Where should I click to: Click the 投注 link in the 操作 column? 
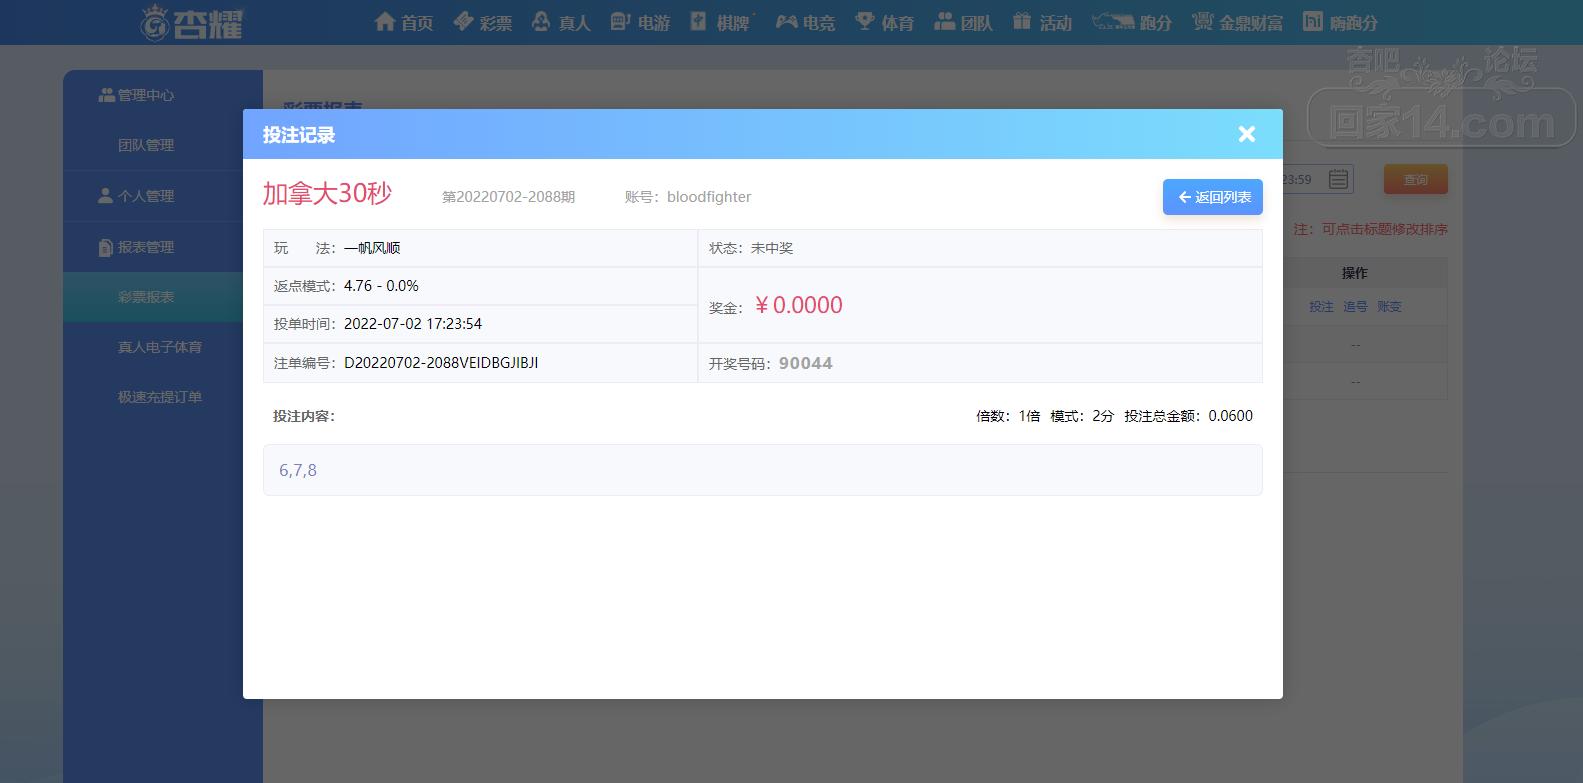tap(1321, 307)
